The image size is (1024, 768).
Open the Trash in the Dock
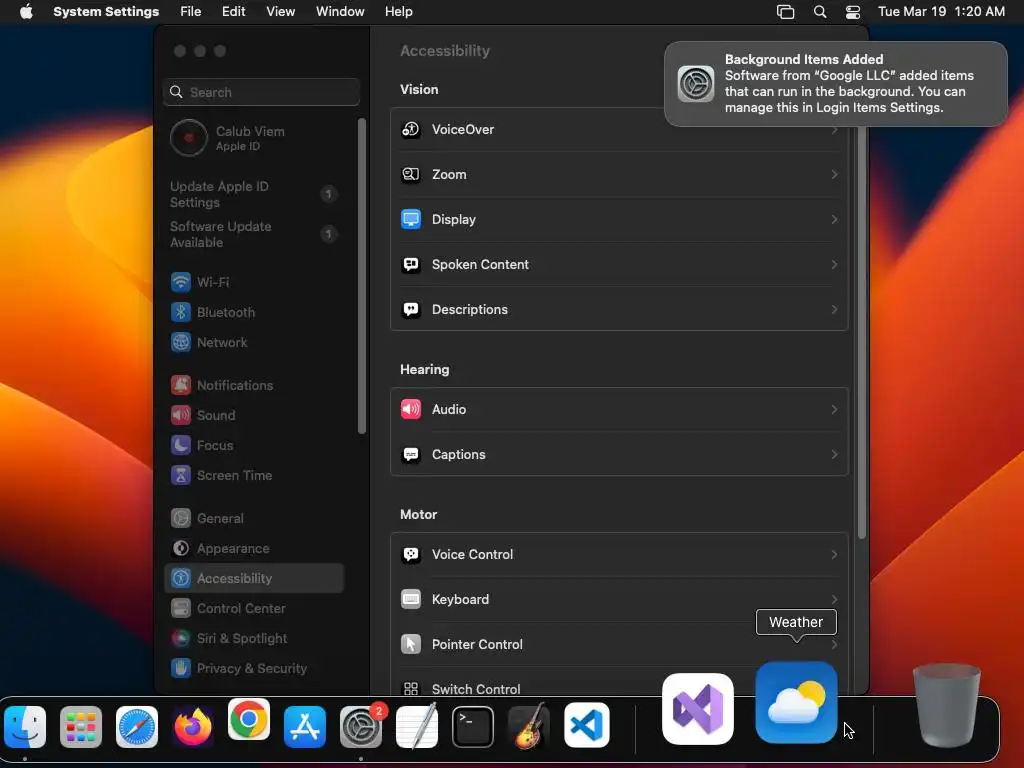946,705
